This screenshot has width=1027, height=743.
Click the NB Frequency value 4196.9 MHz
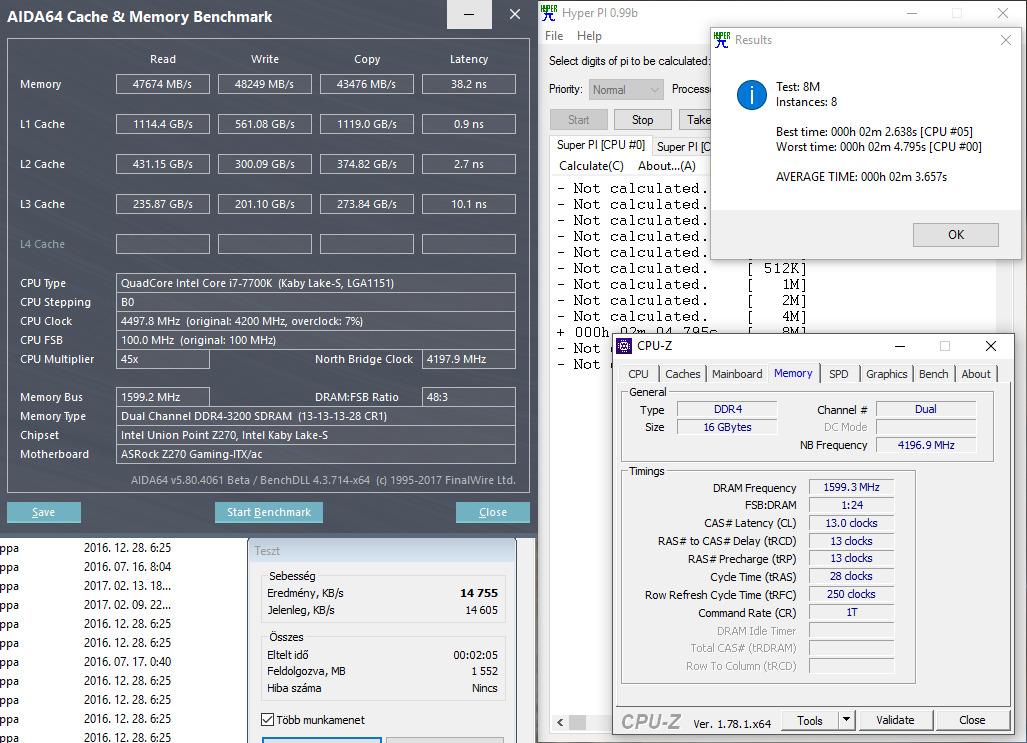click(926, 445)
